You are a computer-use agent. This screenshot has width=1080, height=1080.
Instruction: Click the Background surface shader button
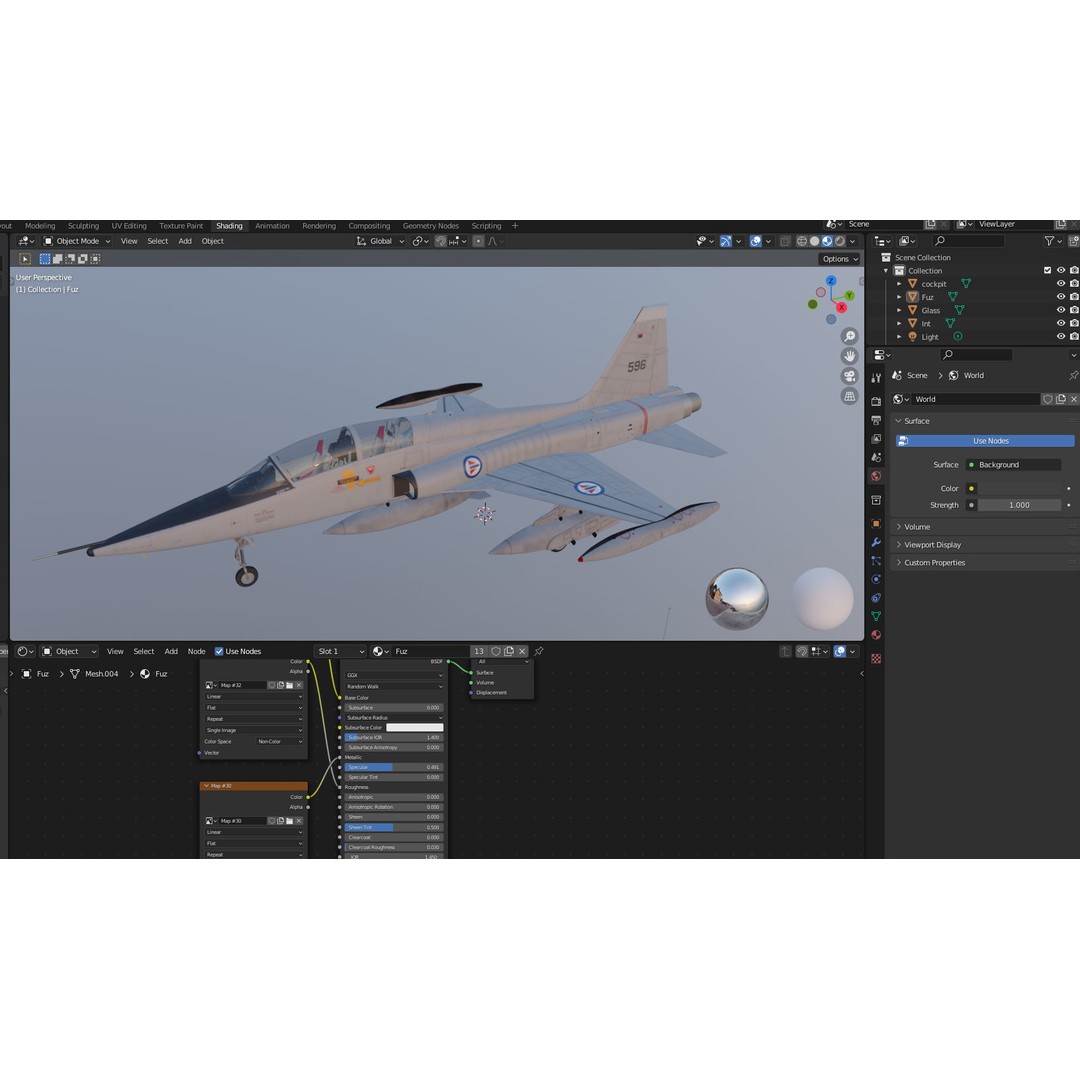point(1013,465)
